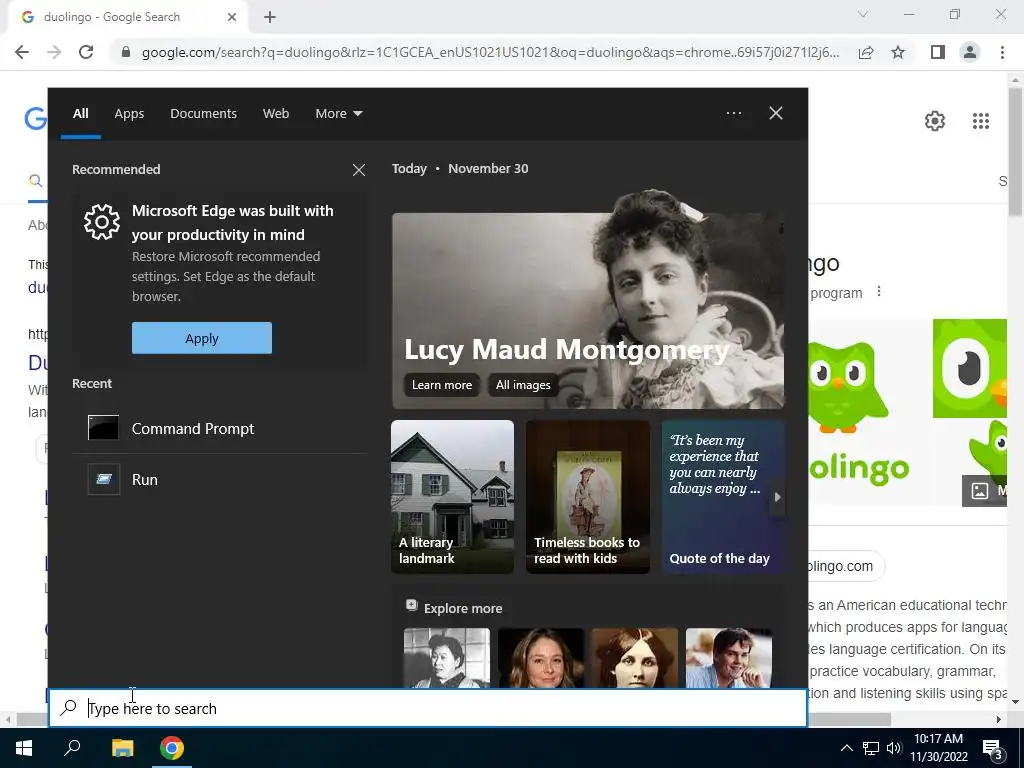Open the Chrome profile avatar

pos(970,52)
